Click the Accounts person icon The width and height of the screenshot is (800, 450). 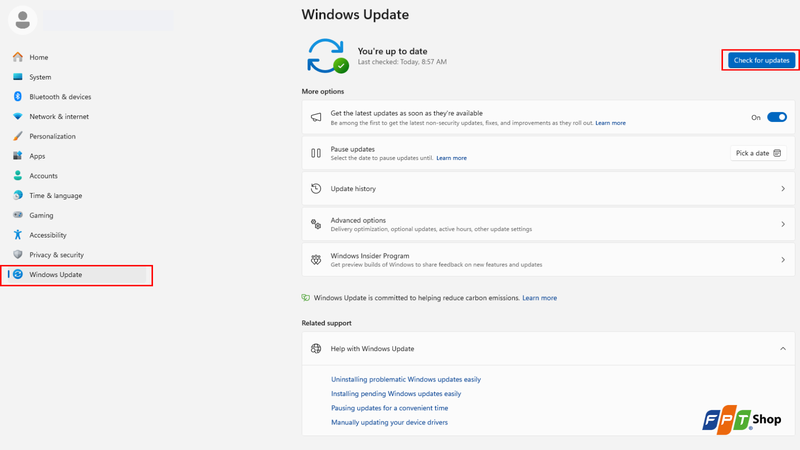click(x=18, y=176)
